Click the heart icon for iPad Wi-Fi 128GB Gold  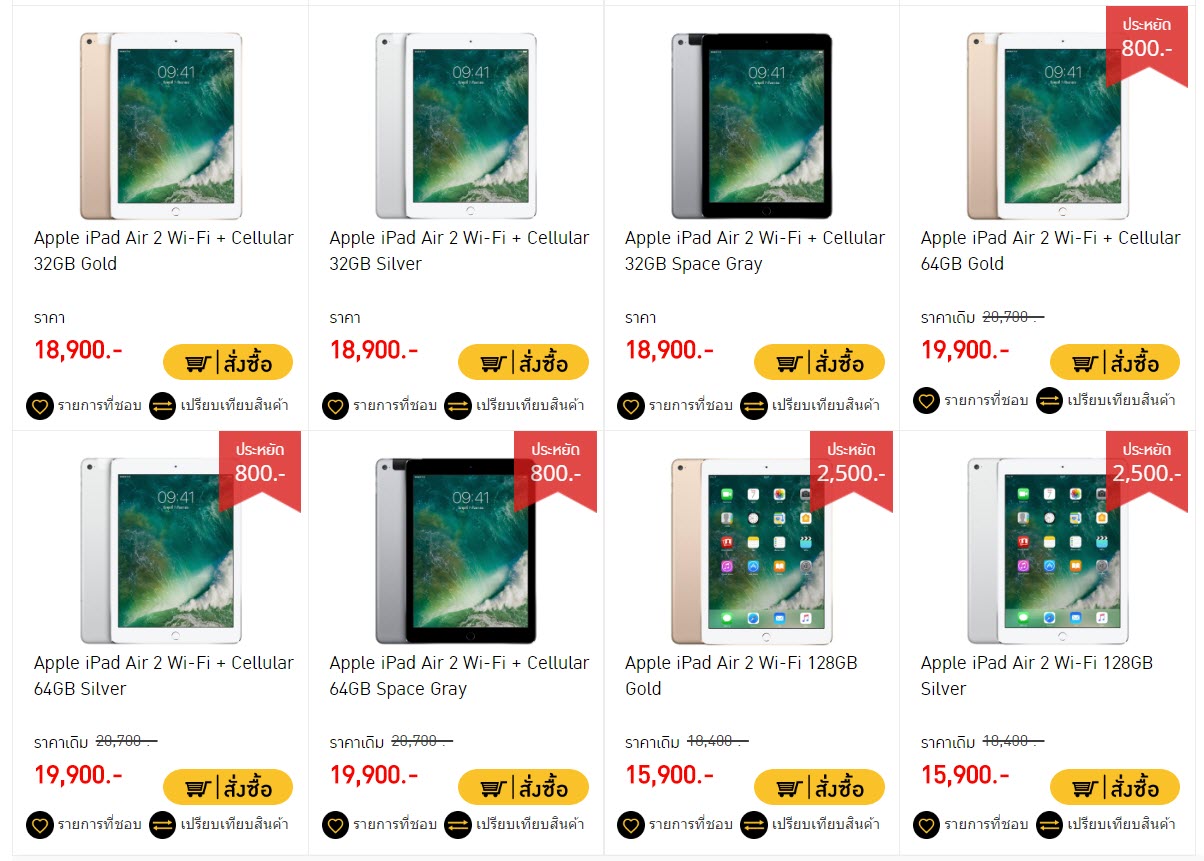(631, 825)
